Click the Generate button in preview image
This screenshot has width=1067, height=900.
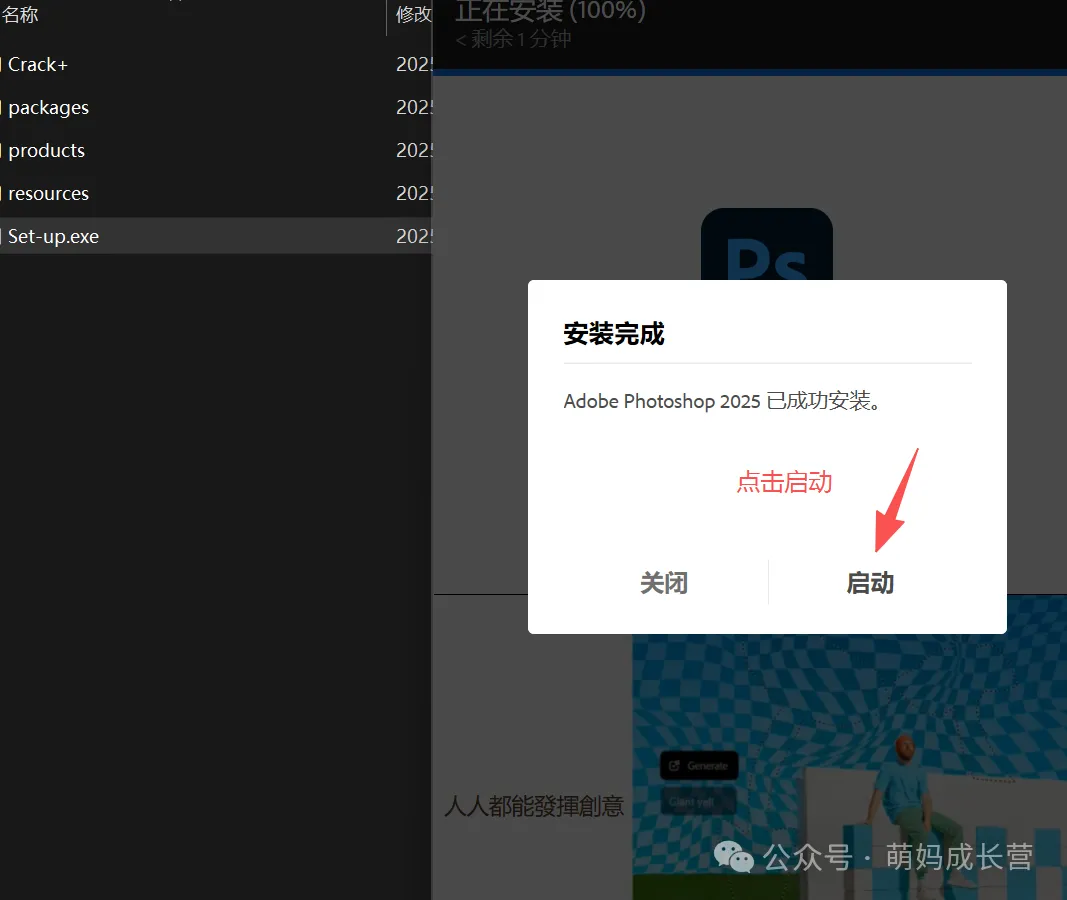click(699, 766)
